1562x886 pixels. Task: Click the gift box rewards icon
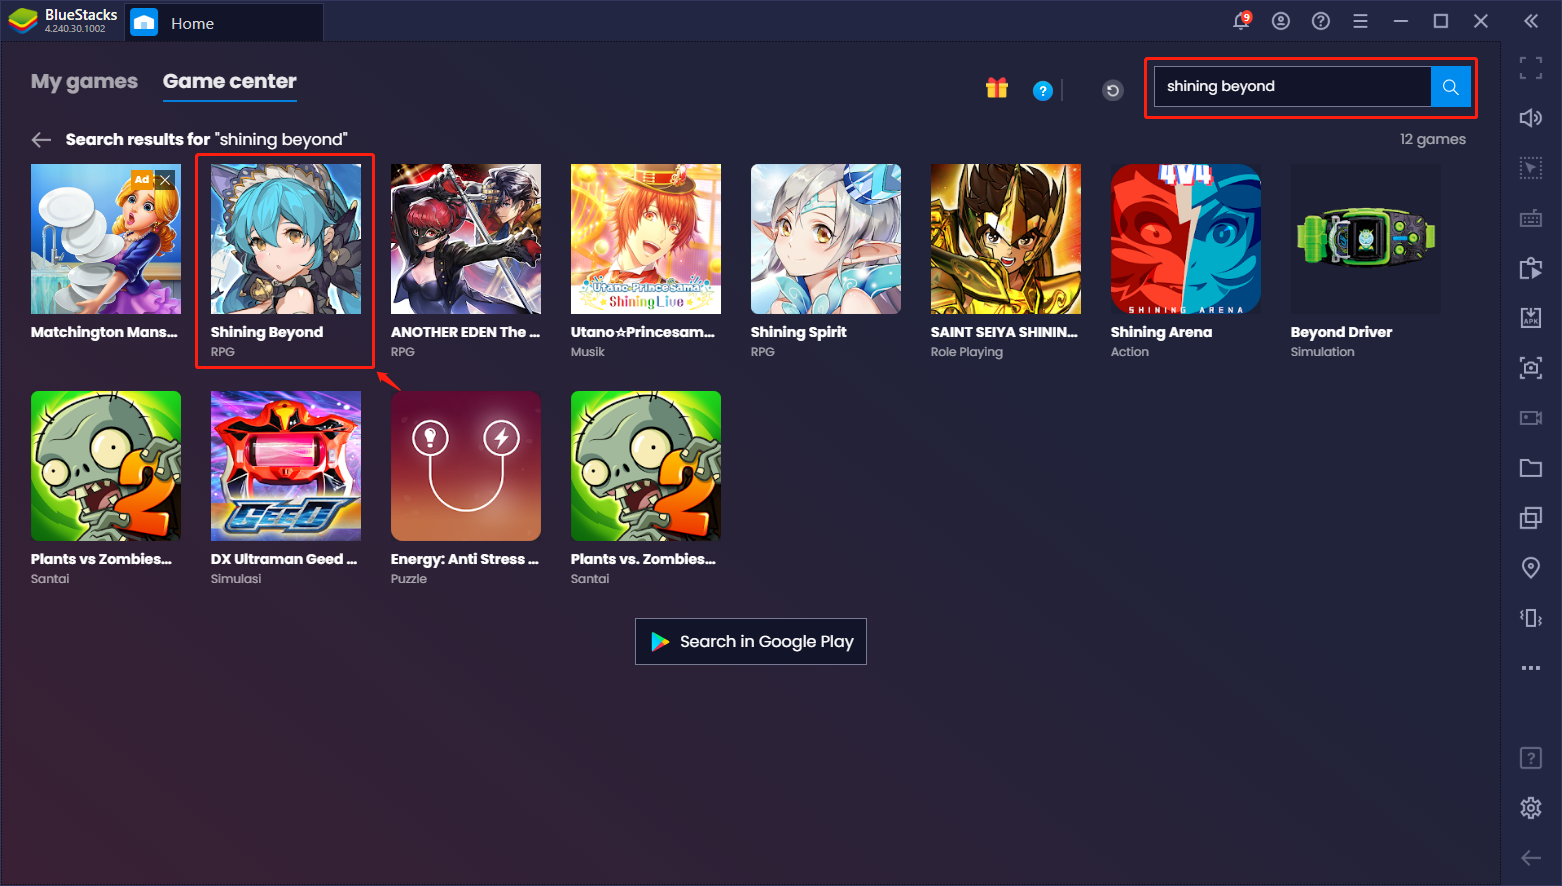coord(997,88)
